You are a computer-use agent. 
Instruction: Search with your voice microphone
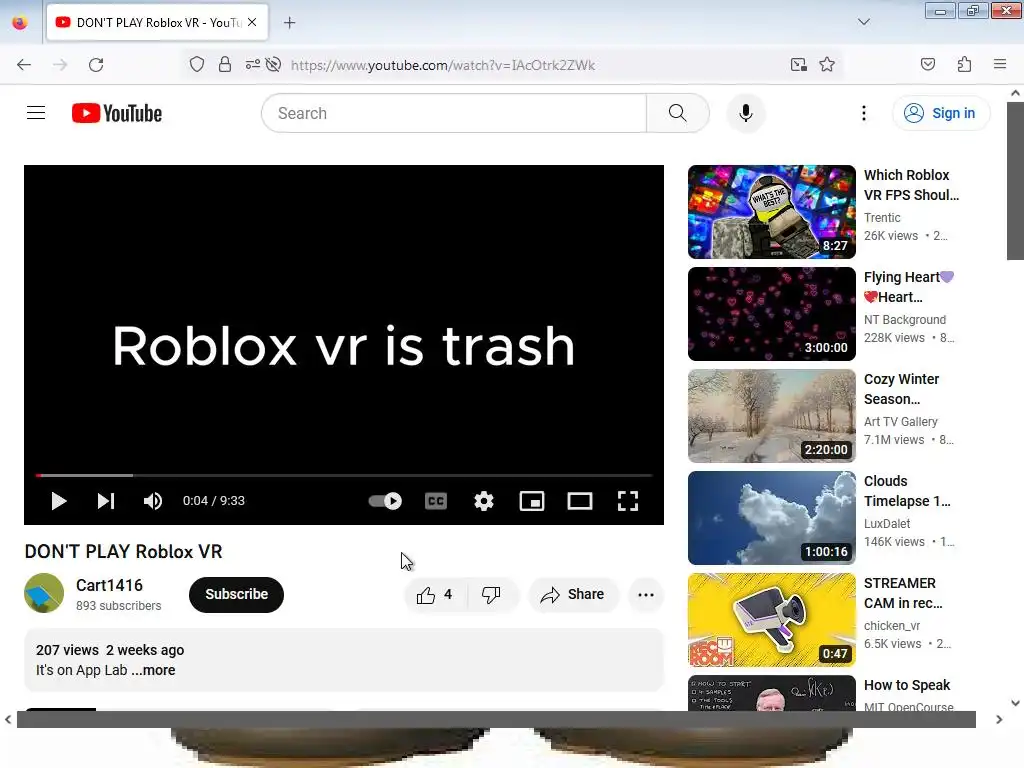[x=746, y=113]
